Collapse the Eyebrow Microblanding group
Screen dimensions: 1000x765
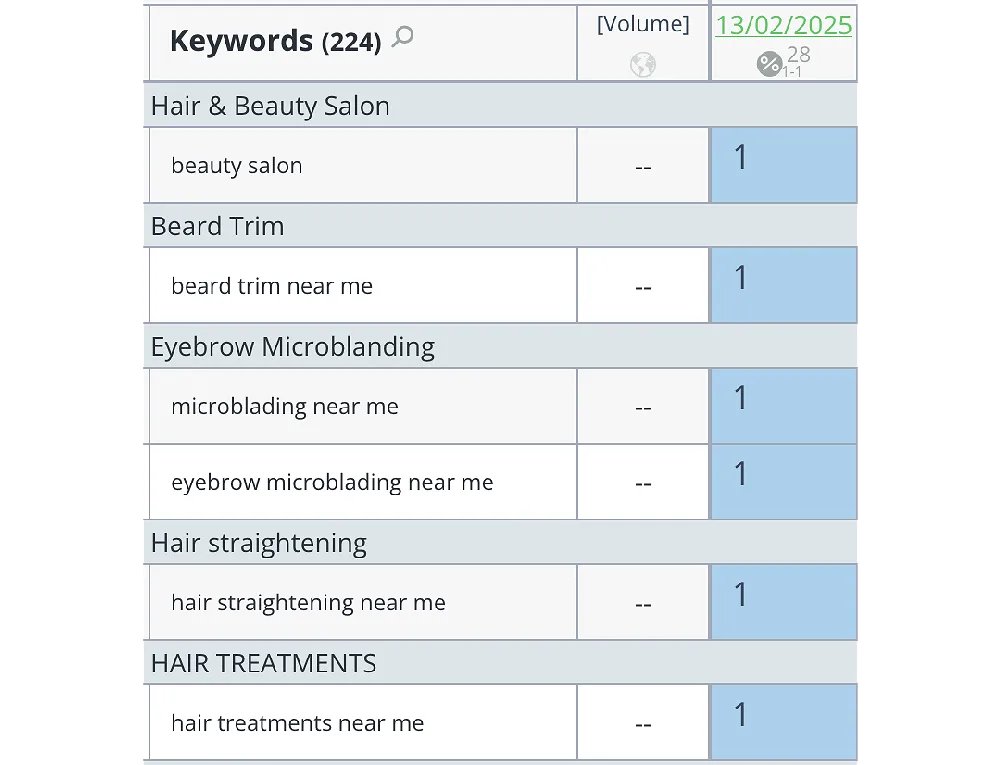click(292, 347)
